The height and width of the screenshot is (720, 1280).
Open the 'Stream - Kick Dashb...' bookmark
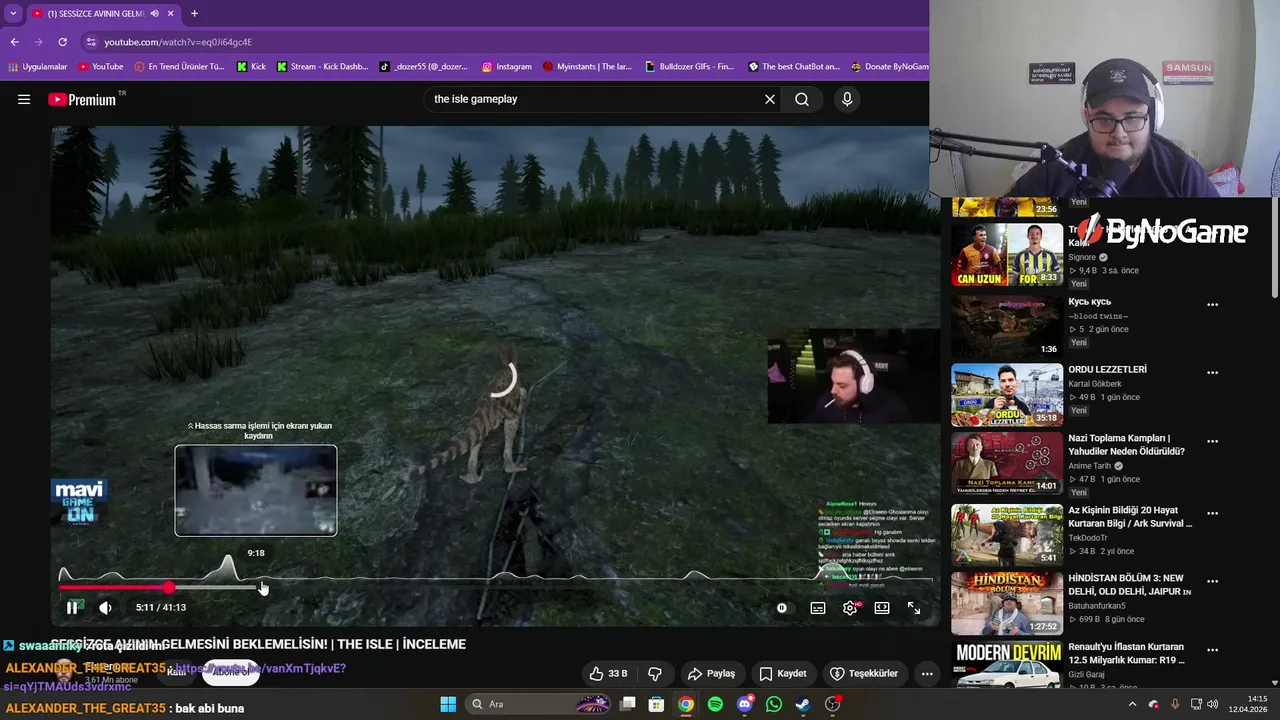[x=322, y=67]
